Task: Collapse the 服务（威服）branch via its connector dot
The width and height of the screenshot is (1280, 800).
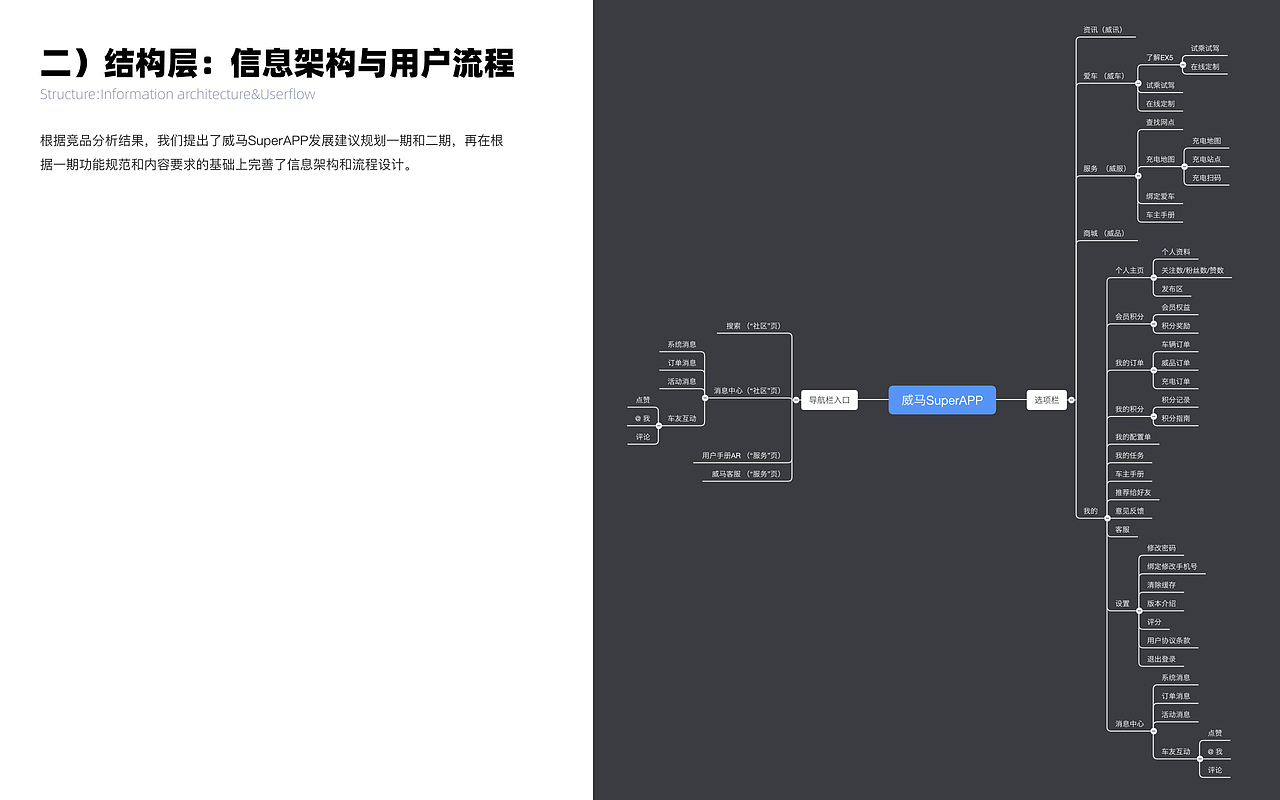Action: click(1138, 175)
